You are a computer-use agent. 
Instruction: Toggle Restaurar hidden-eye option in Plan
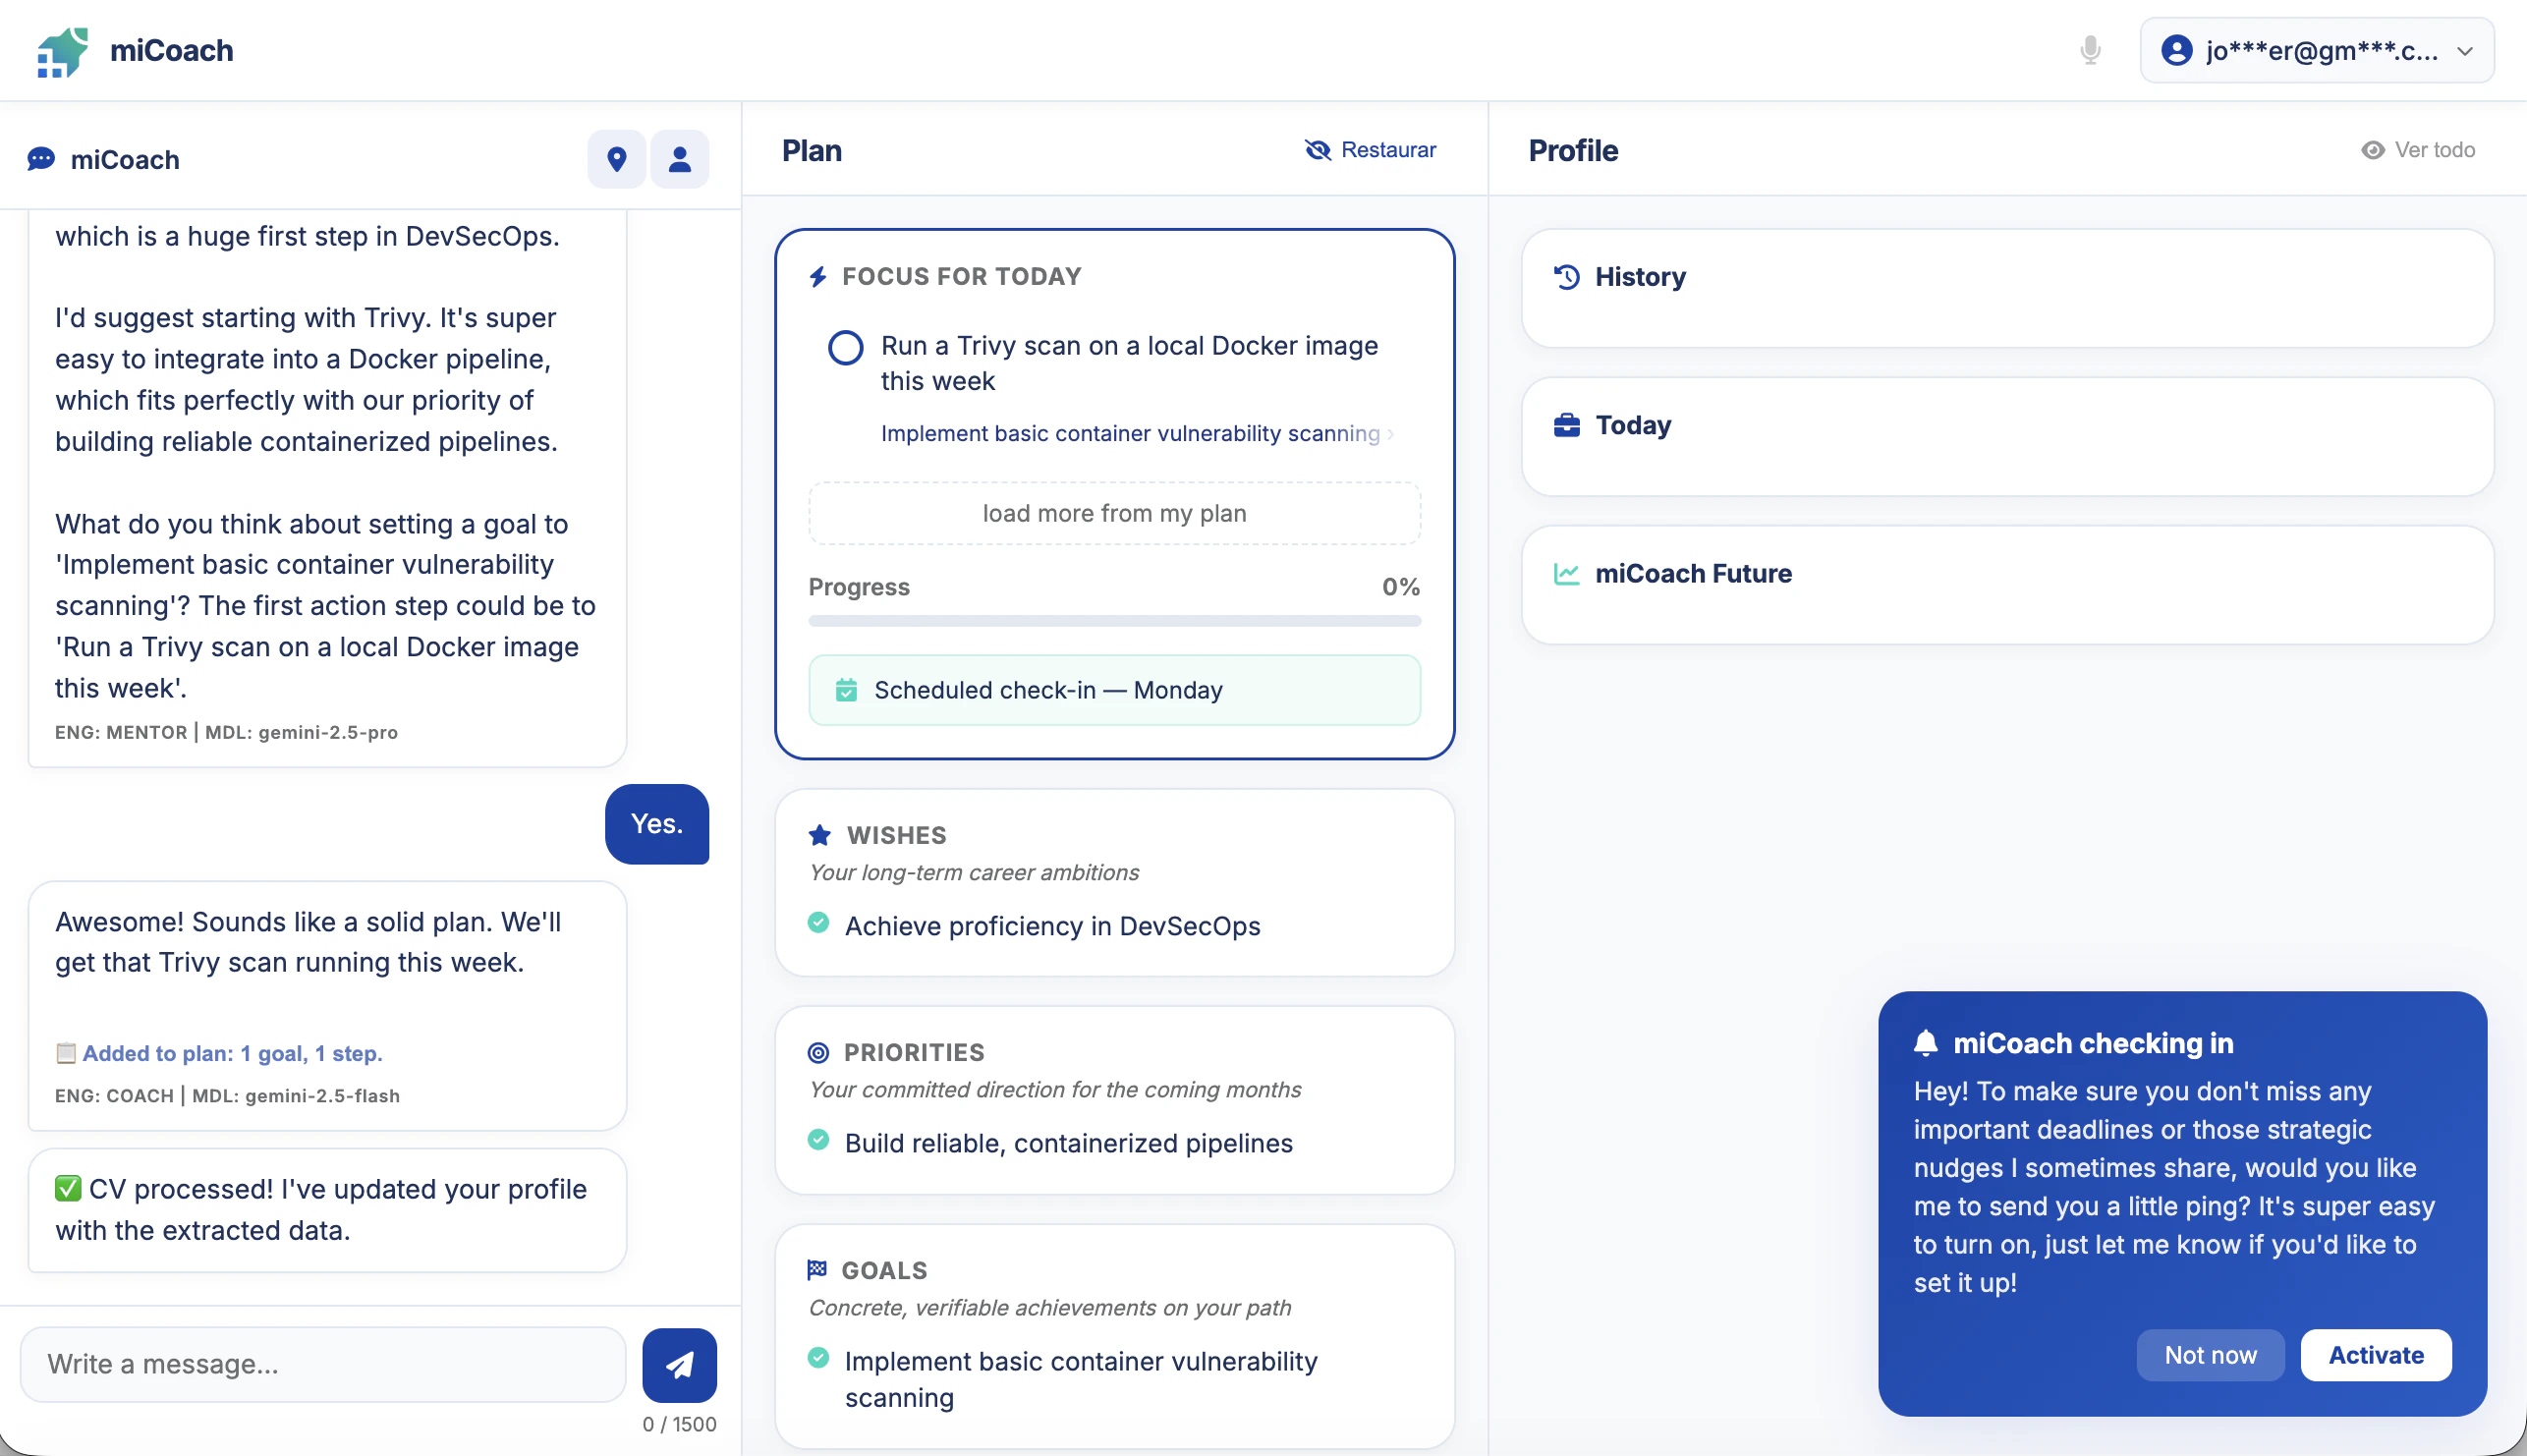click(1370, 150)
